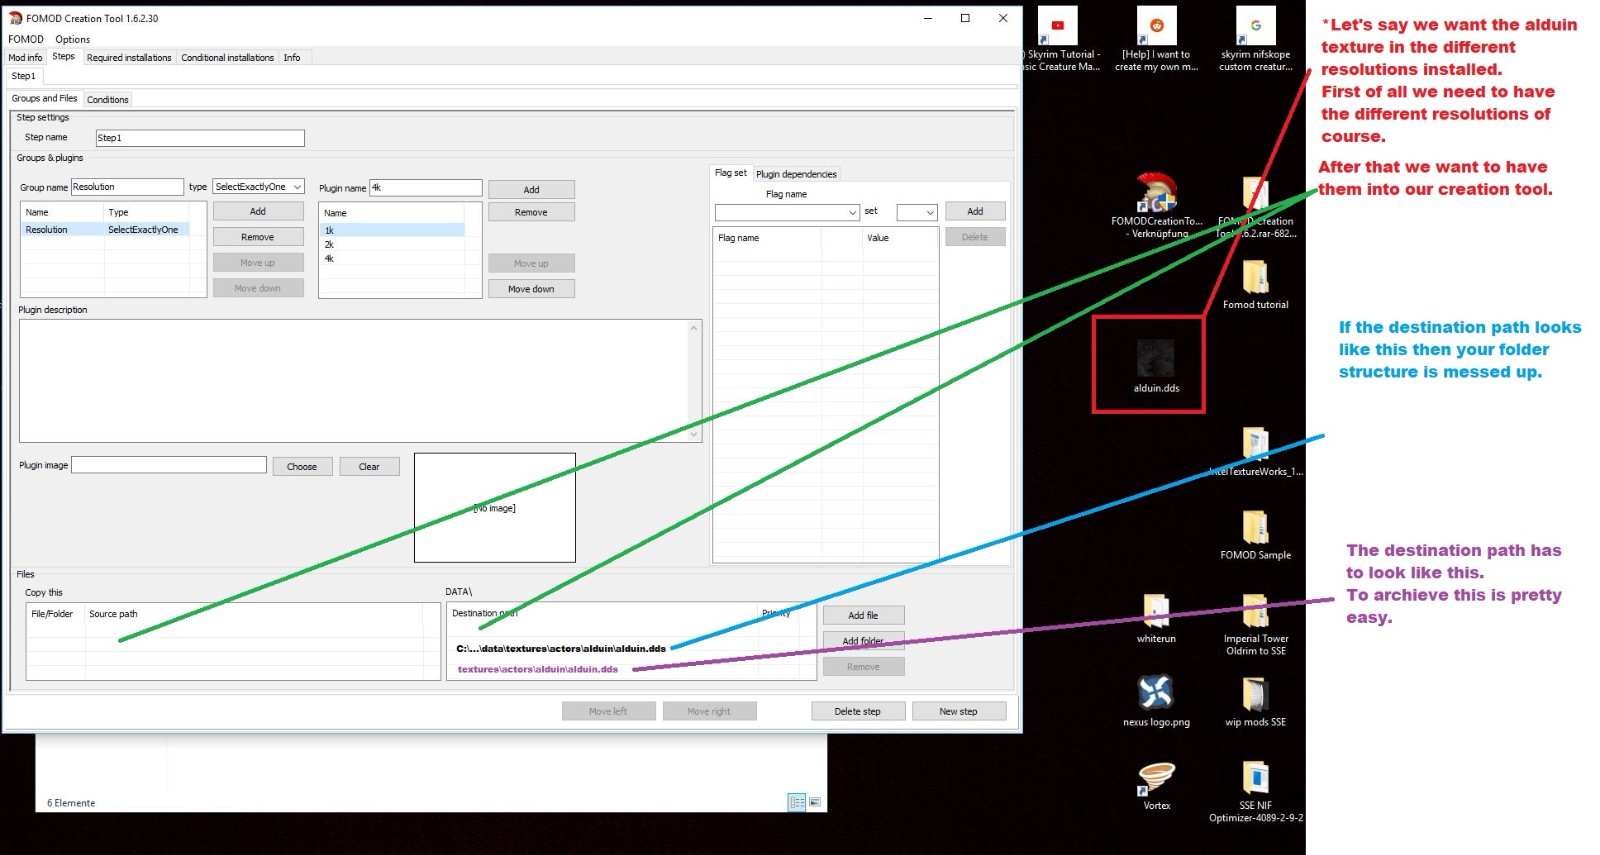Viewport: 1600px width, 855px height.
Task: Open the SSE NIF Optimizer archive
Action: coord(1255,779)
